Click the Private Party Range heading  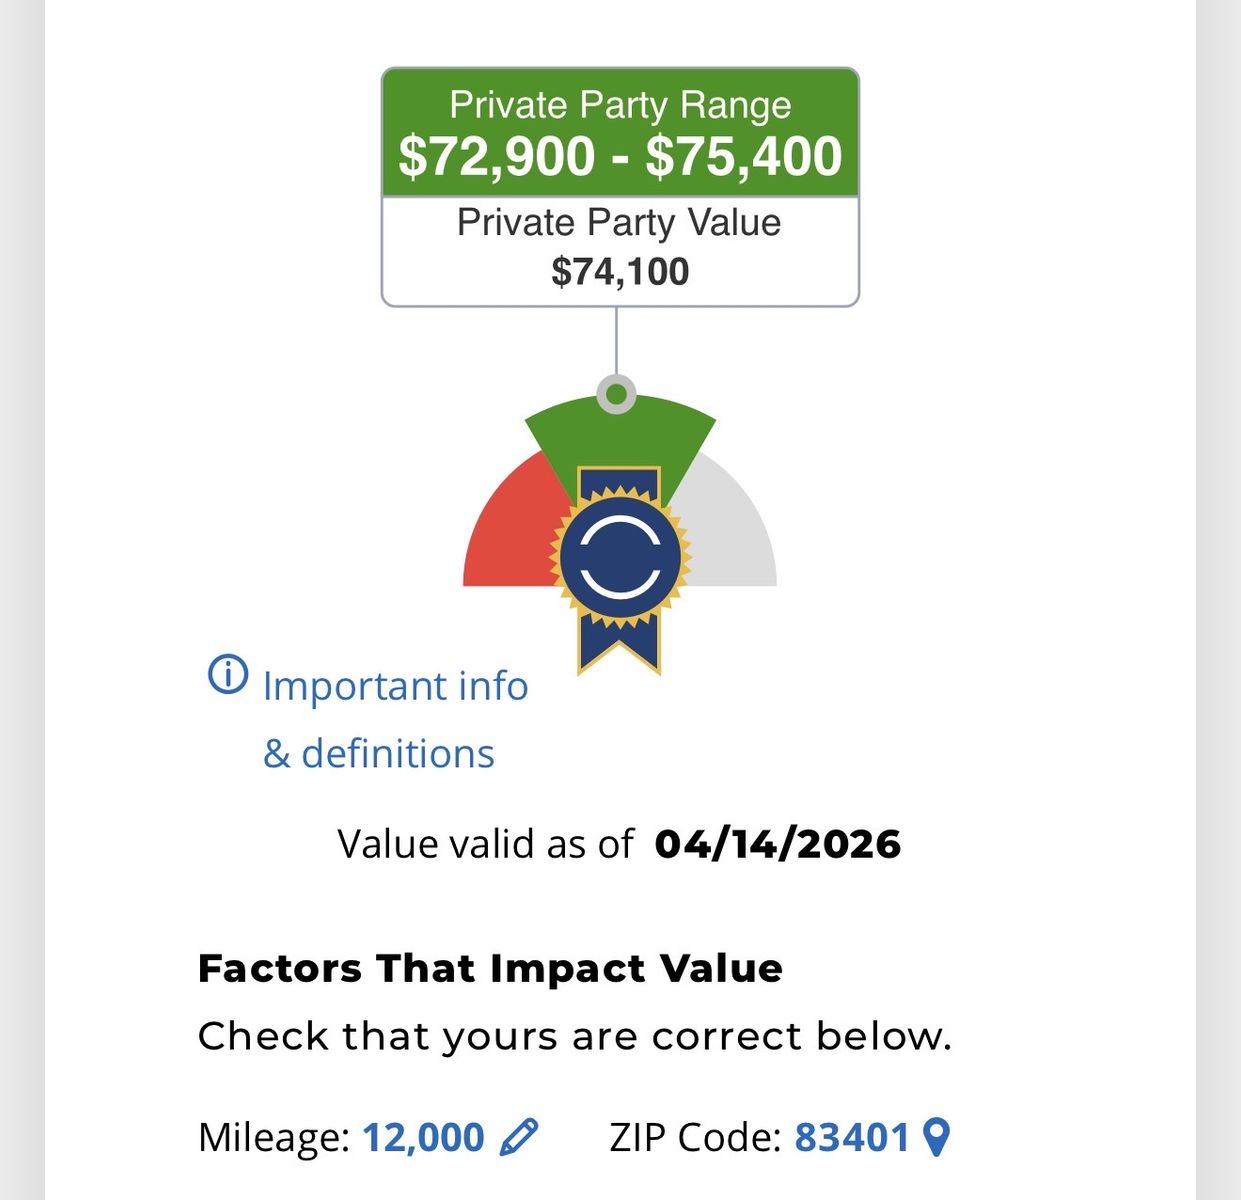(x=620, y=105)
